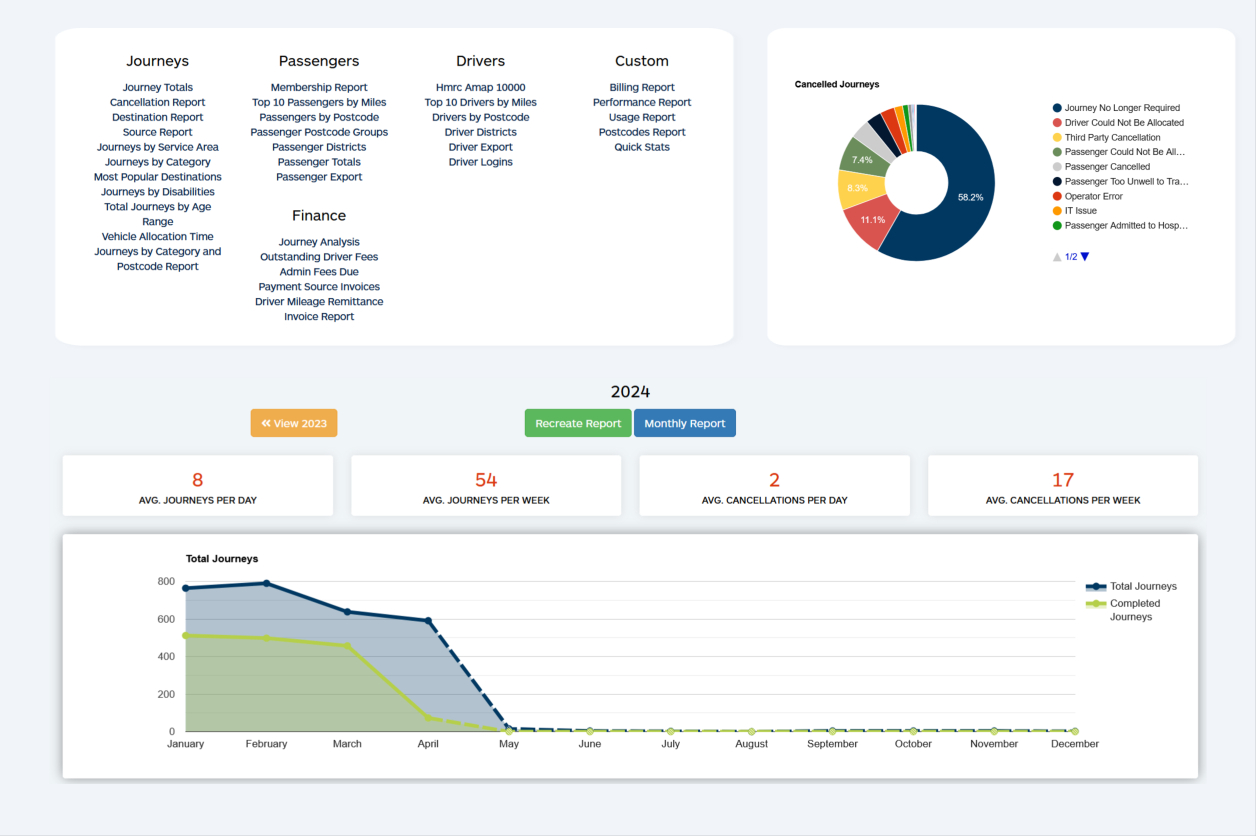Screen dimensions: 1256x836
Task: Open the Cancellation Report
Action: click(157, 102)
